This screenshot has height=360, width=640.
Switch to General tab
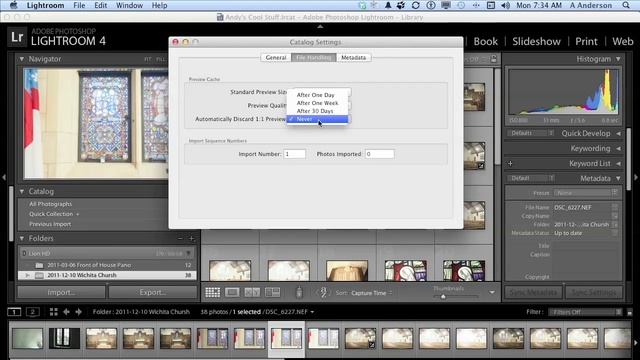coord(276,58)
